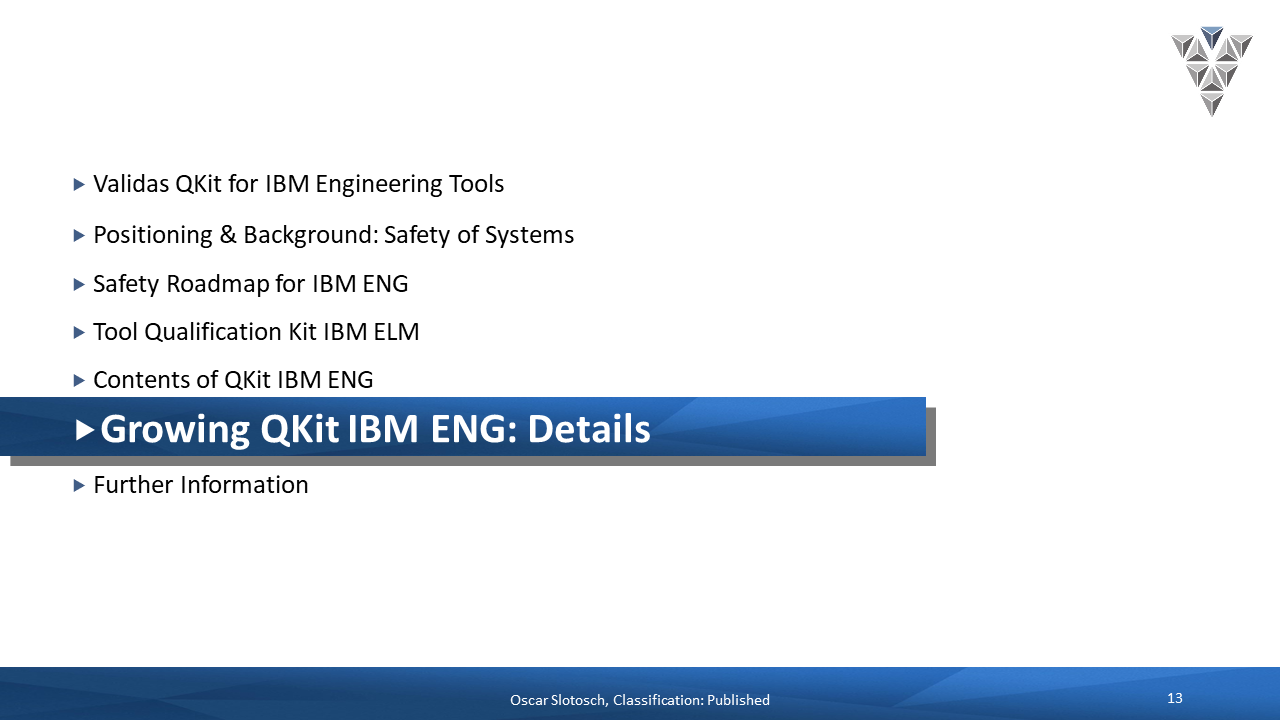Viewport: 1280px width, 720px height.
Task: Click 'Further Information' agenda item
Action: point(200,485)
